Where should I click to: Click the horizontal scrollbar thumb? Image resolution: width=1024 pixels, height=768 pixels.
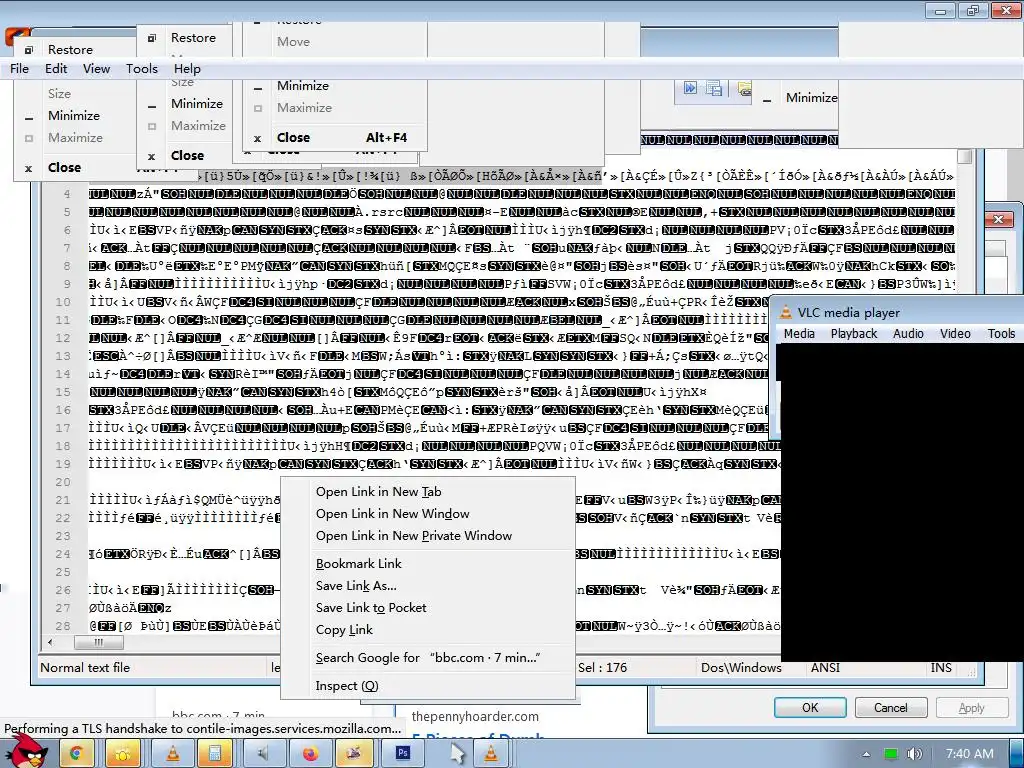point(99,643)
